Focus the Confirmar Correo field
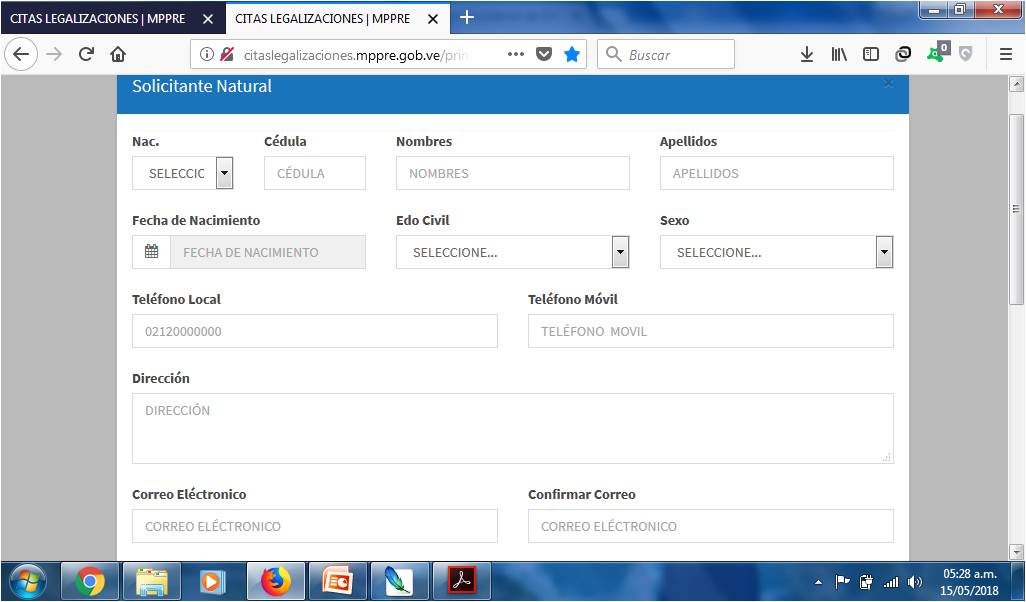1026x602 pixels. [x=711, y=526]
